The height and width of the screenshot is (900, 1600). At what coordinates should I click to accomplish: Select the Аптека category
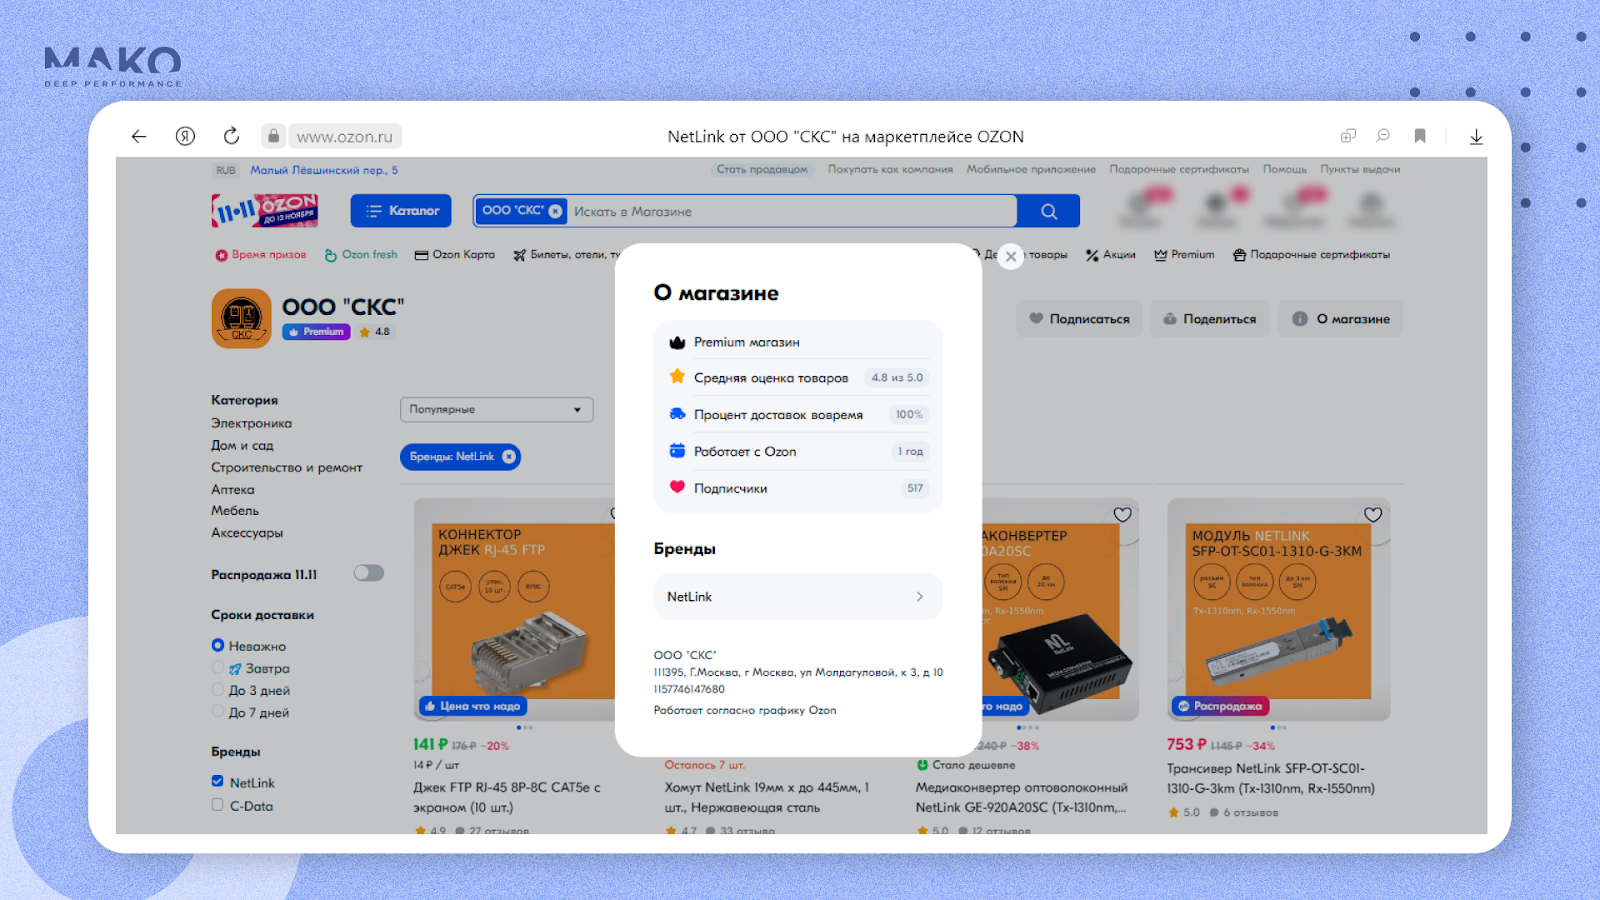click(233, 490)
